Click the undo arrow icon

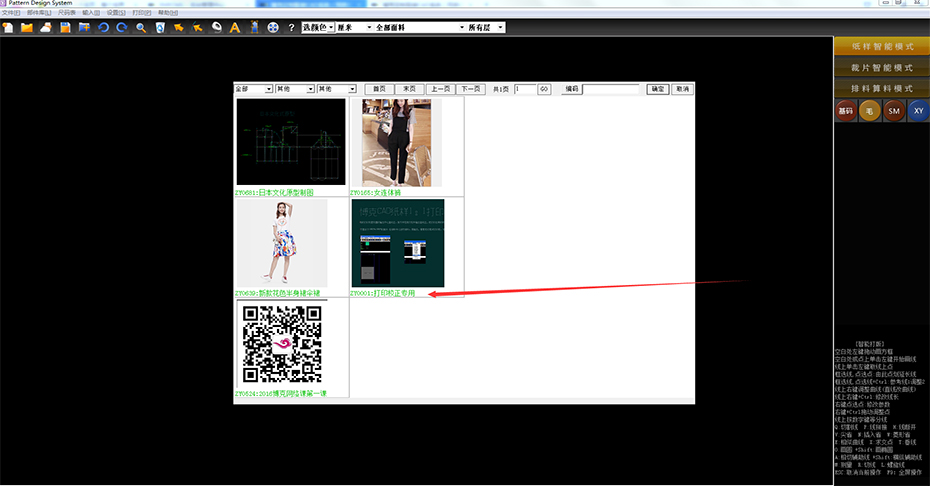[103, 27]
